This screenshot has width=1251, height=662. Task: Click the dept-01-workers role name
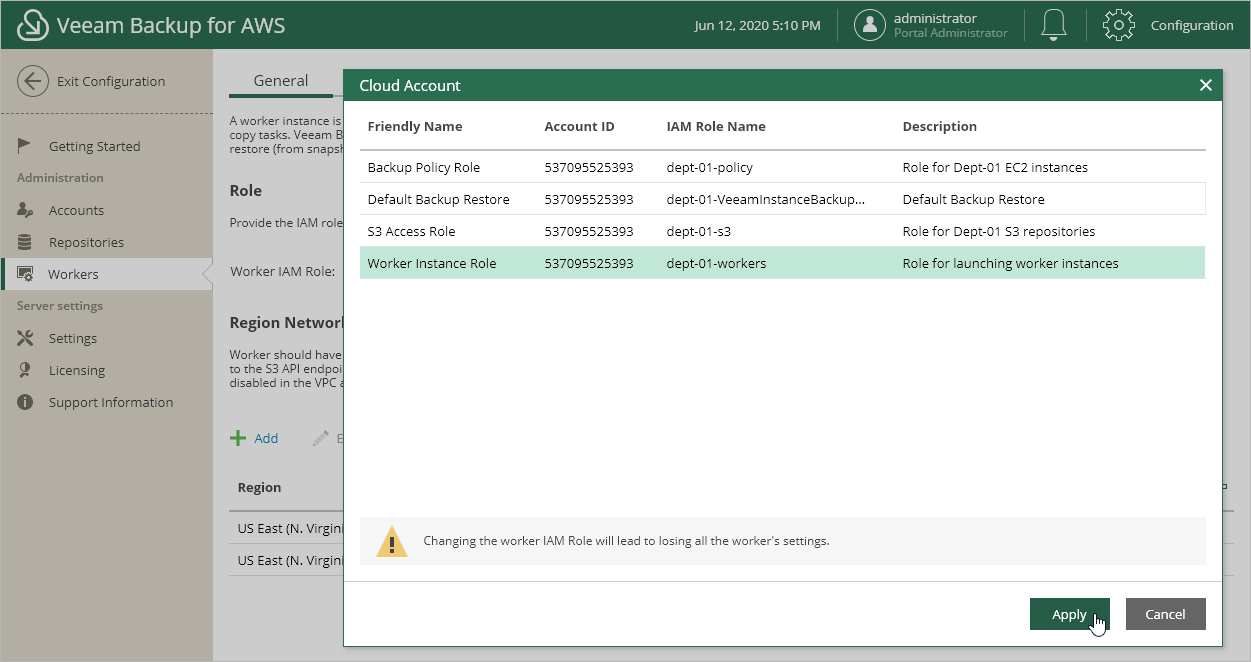tap(716, 263)
